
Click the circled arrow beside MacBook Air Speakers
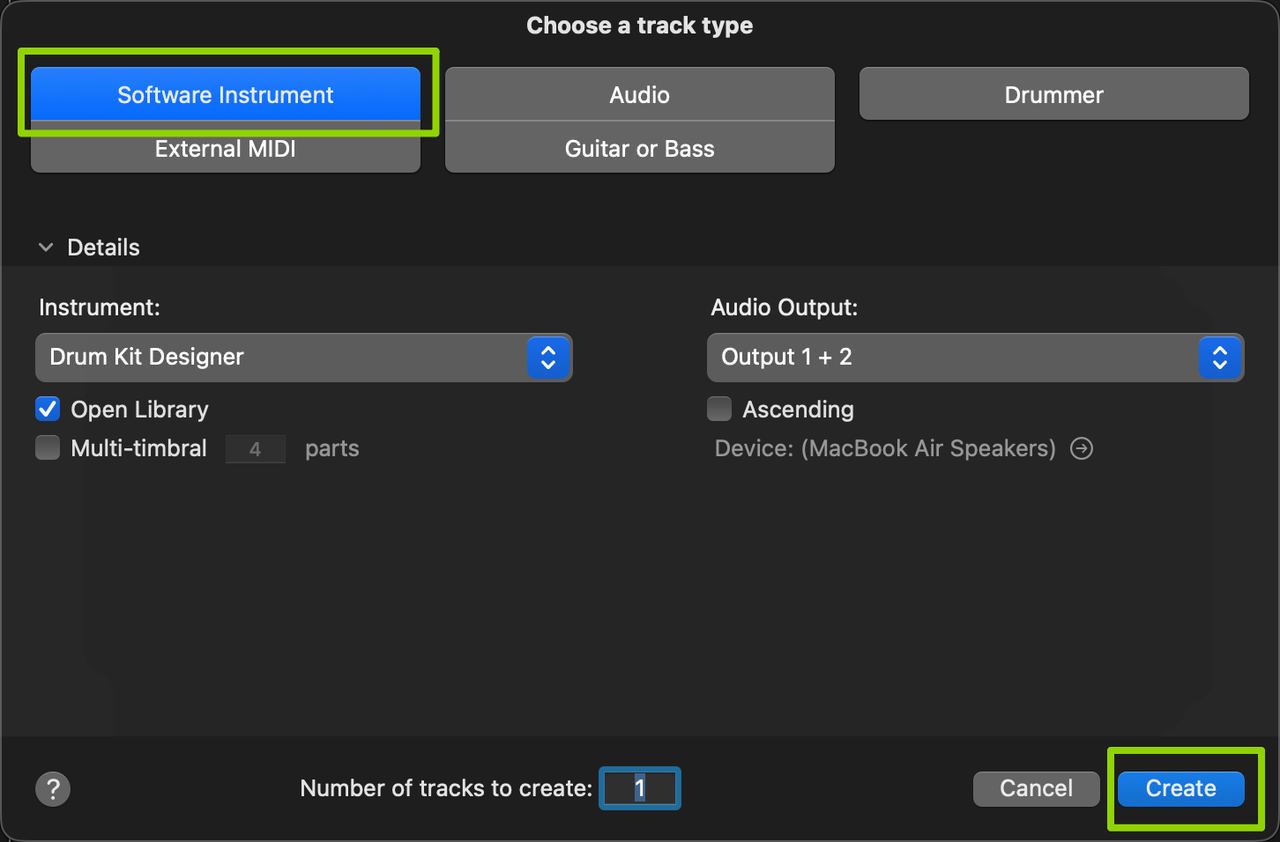[1081, 448]
